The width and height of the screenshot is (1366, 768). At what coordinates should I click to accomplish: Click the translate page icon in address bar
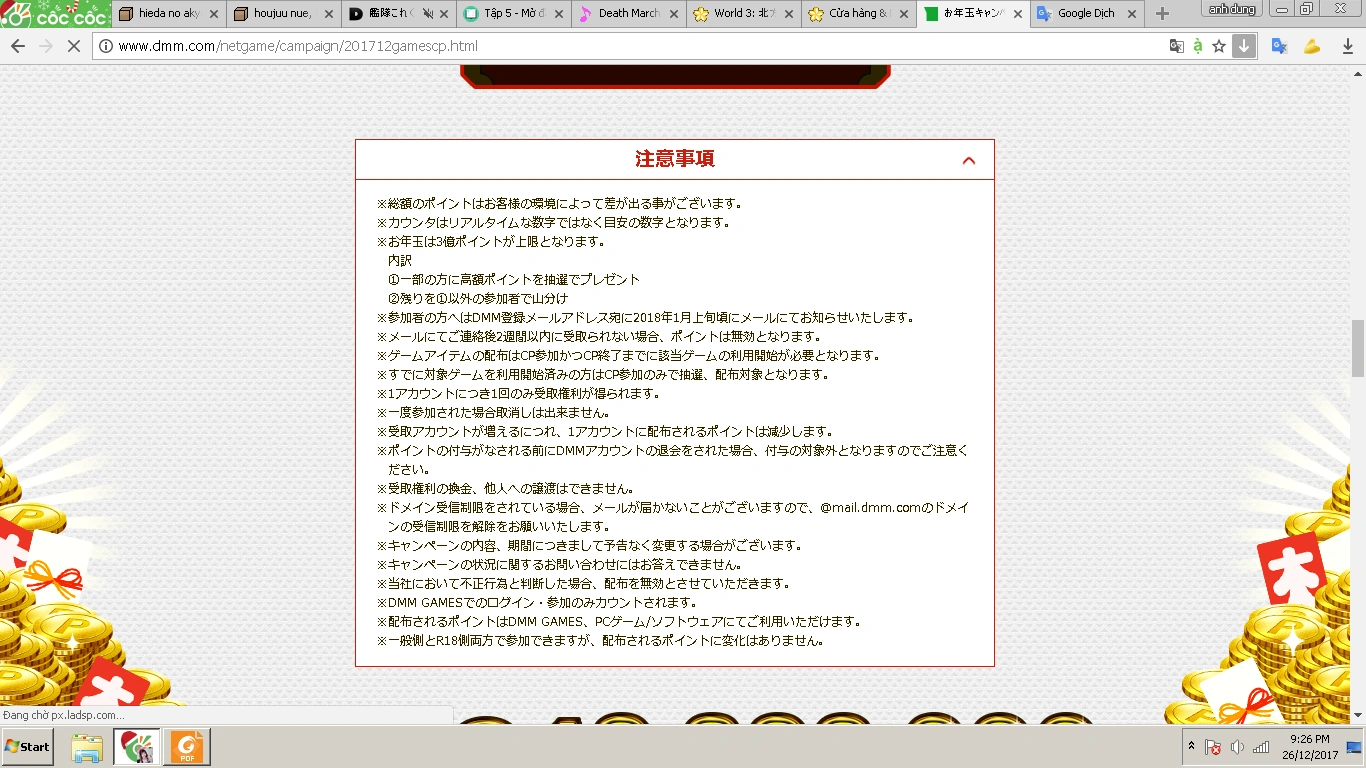1177,46
